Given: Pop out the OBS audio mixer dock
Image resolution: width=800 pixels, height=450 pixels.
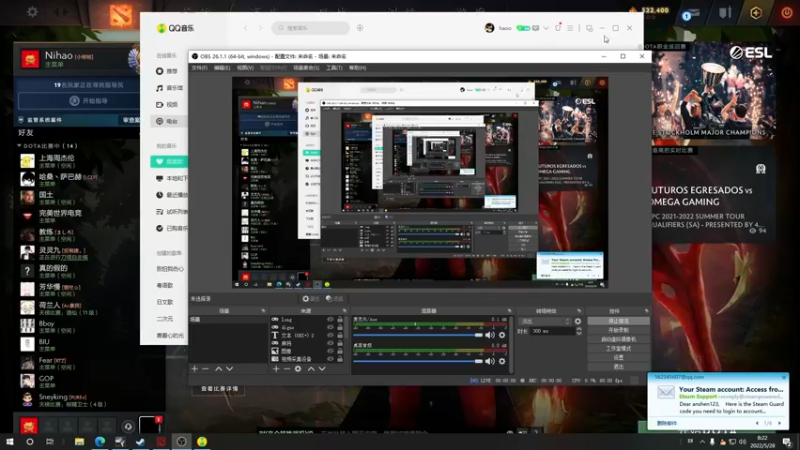Looking at the screenshot, I should pos(509,311).
